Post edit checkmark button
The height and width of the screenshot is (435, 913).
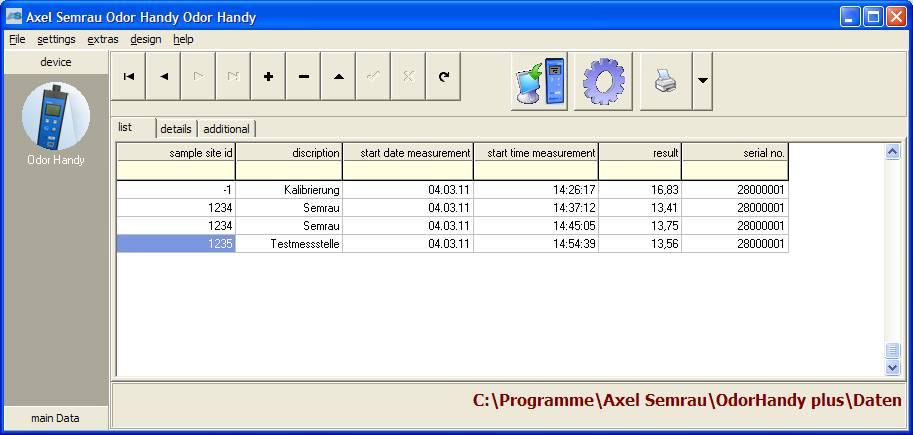(373, 76)
